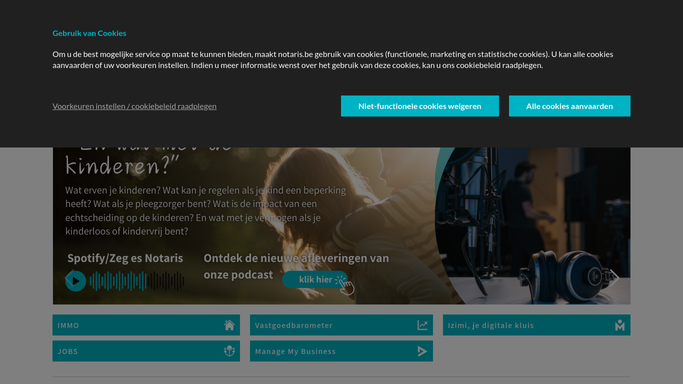Screen dimensions: 683x384
Task: Click 'Spotify/Zeg es Notaris' text
Action: [125, 258]
